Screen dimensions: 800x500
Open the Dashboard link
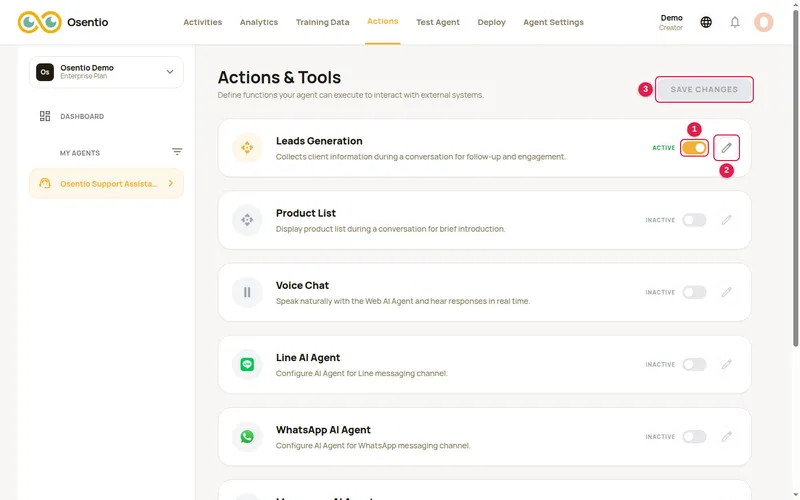click(x=82, y=116)
